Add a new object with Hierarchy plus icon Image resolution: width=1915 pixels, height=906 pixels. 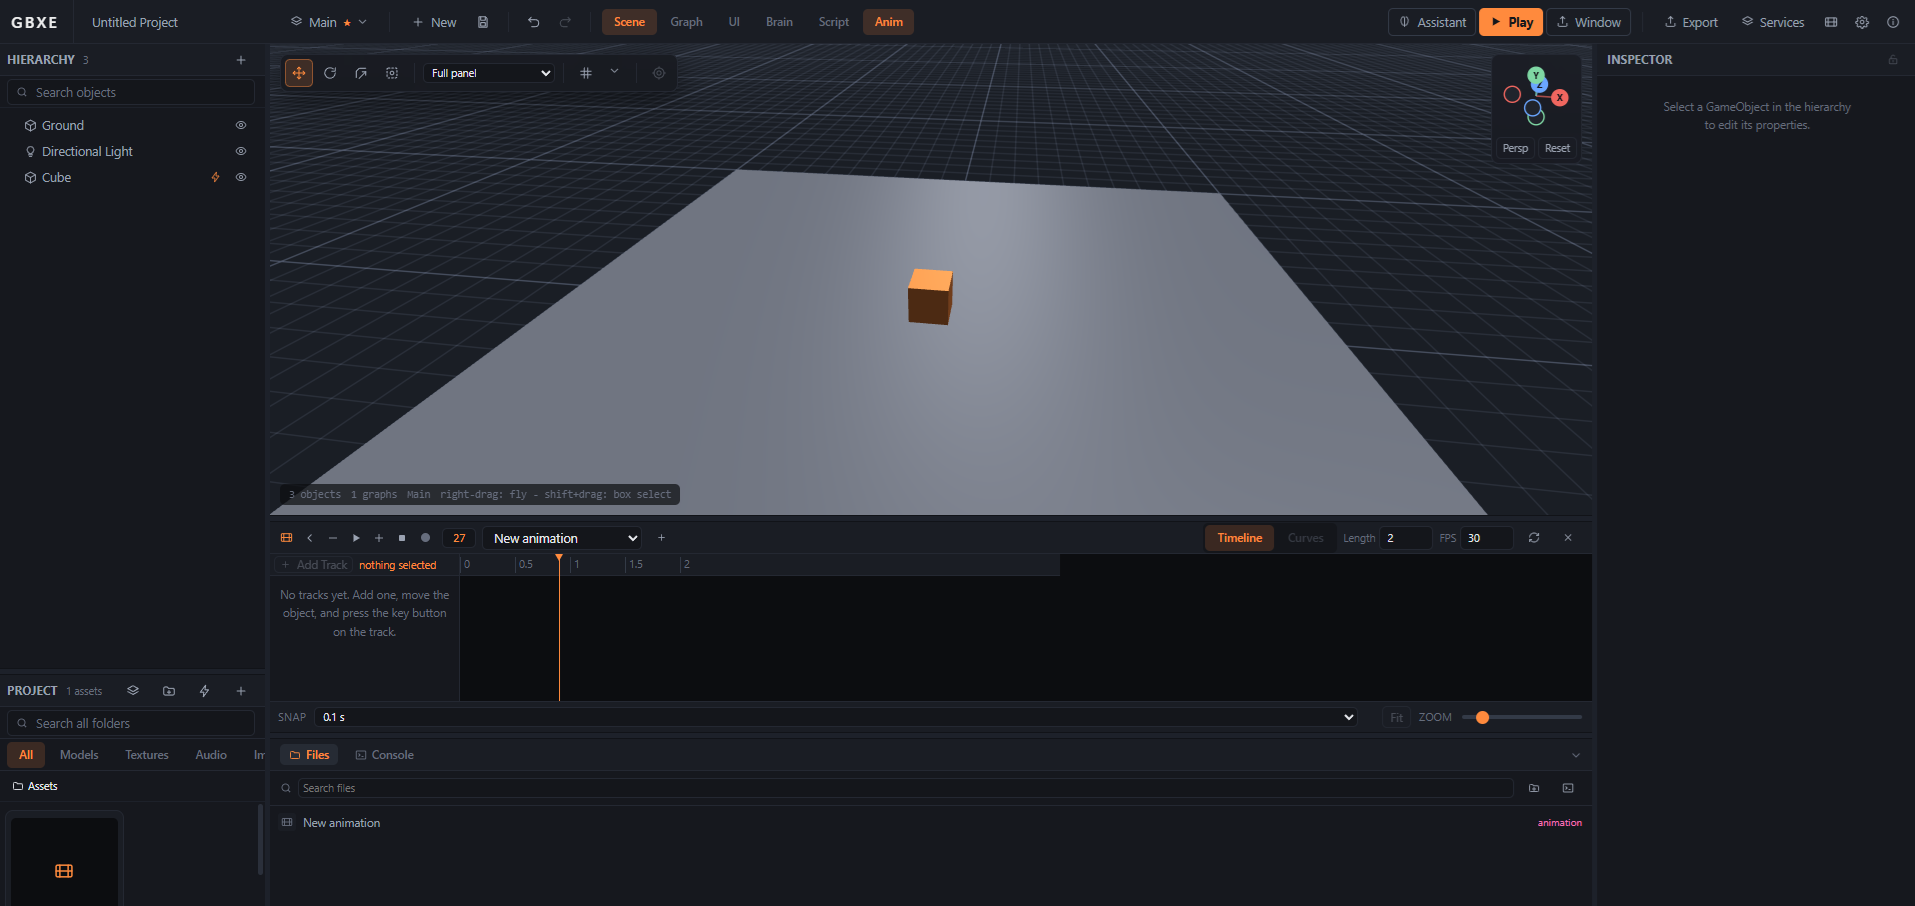click(241, 60)
